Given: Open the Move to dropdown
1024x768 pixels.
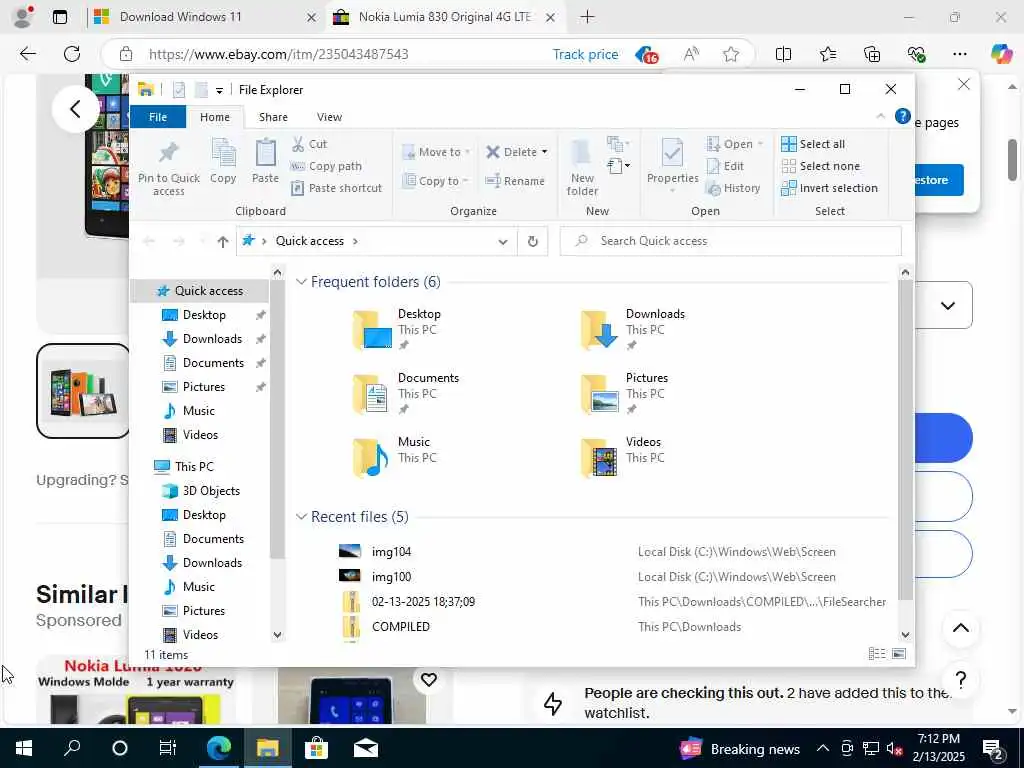Looking at the screenshot, I should point(436,152).
